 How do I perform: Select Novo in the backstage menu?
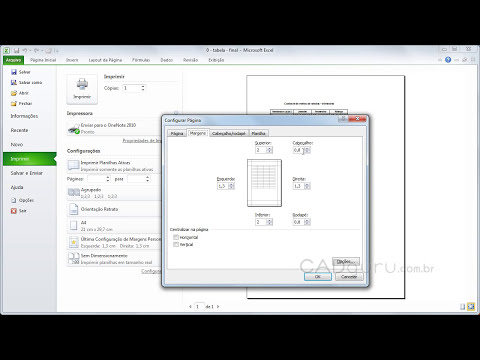point(17,145)
